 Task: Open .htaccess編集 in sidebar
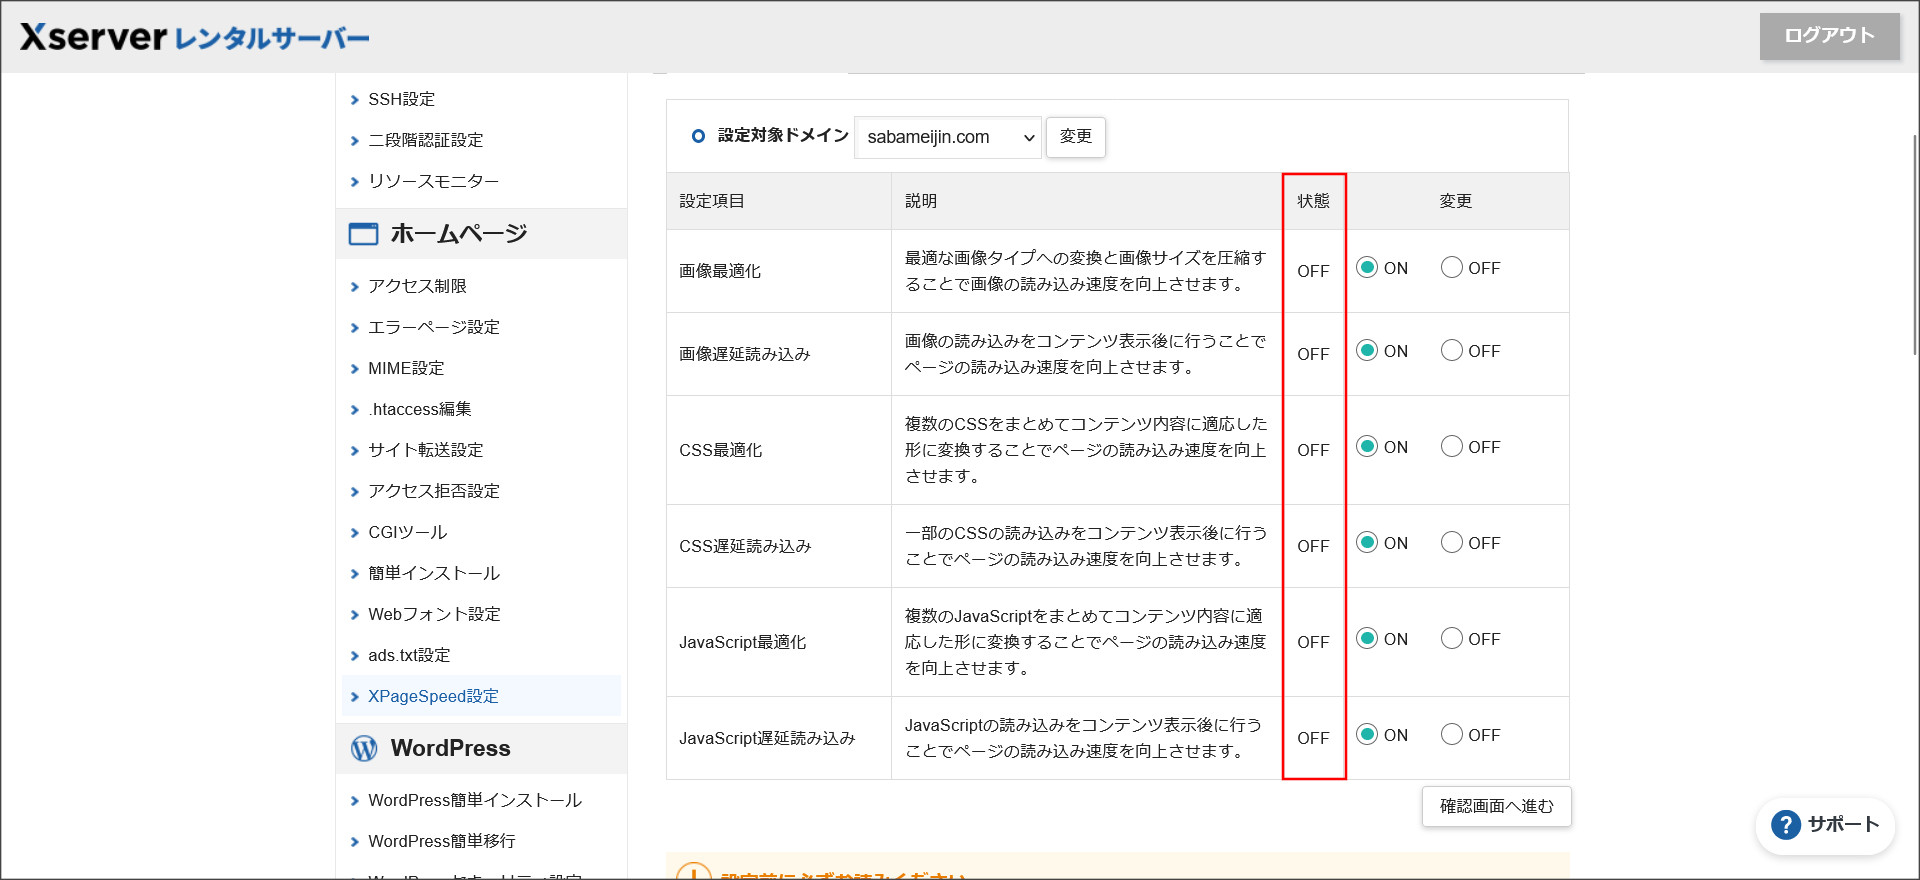tap(419, 409)
